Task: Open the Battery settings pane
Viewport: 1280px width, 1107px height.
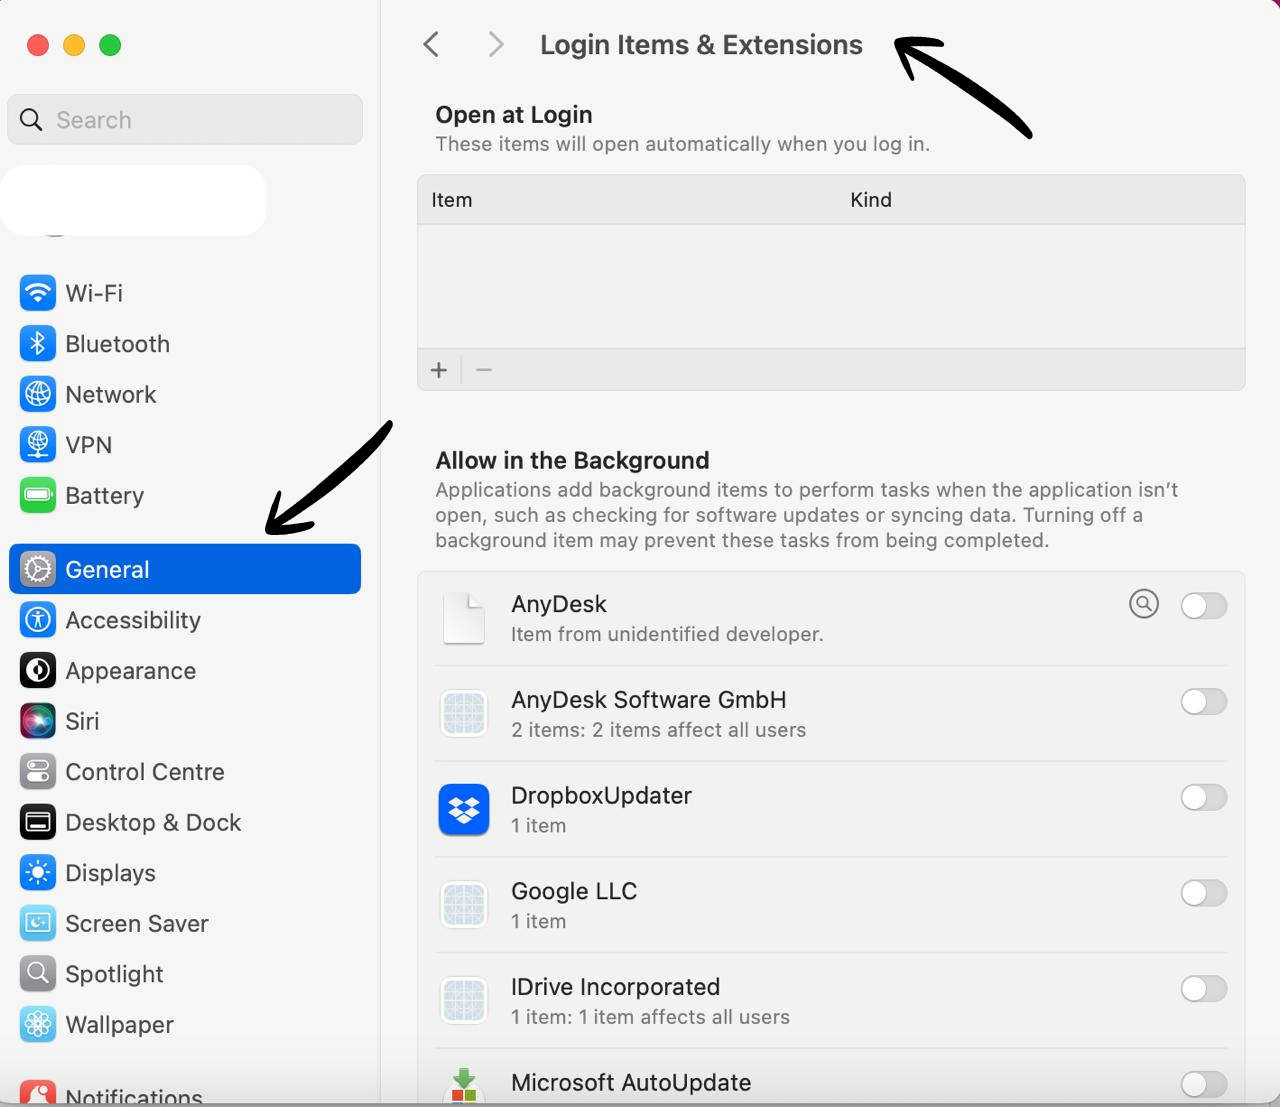Action: click(x=104, y=496)
